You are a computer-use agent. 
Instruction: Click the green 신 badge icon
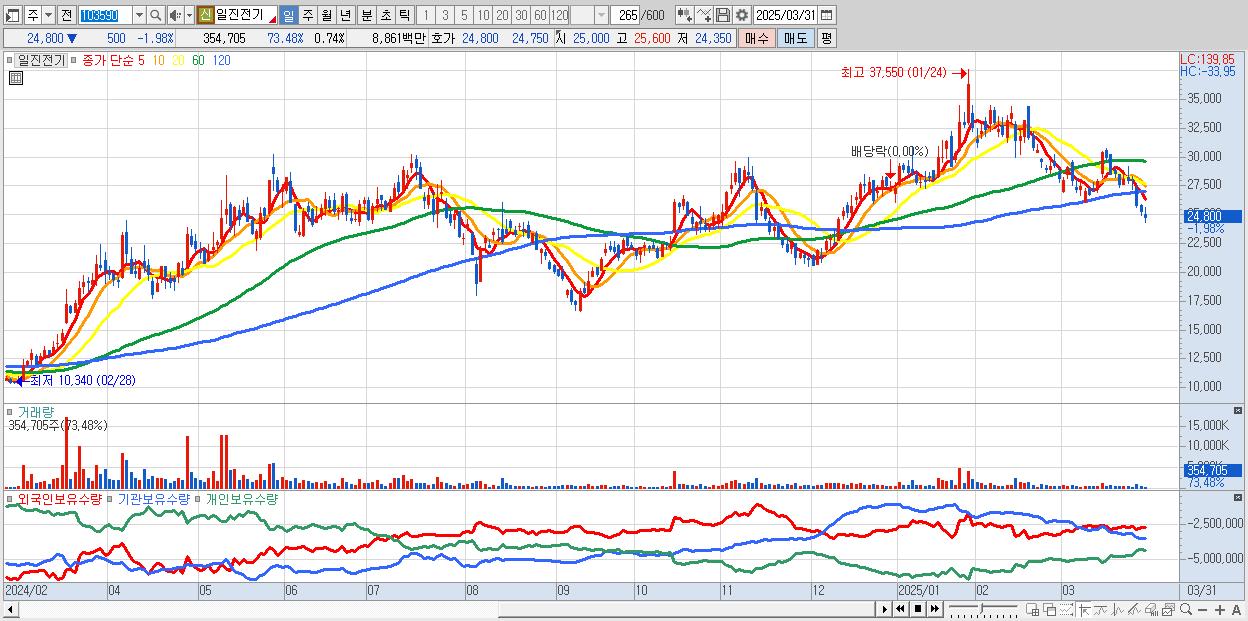pos(205,15)
